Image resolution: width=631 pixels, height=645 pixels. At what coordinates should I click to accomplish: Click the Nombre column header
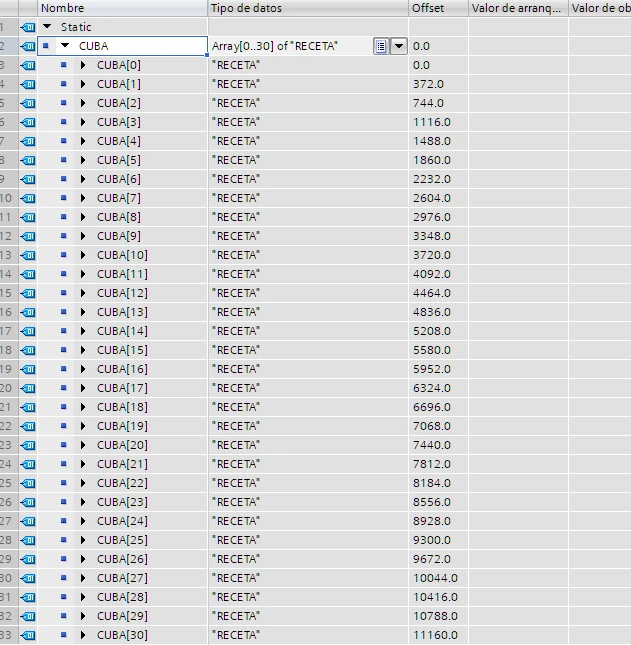coord(123,8)
